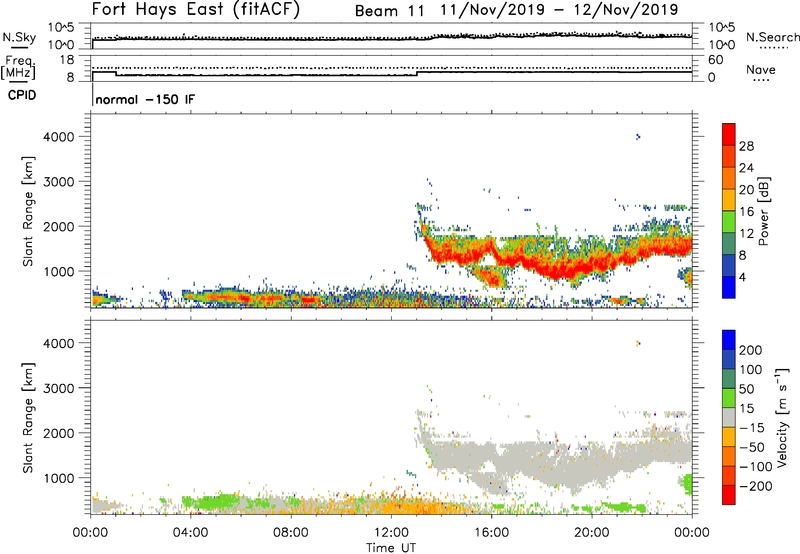Click the '04:00' time tick label
The image size is (800, 554).
(190, 532)
